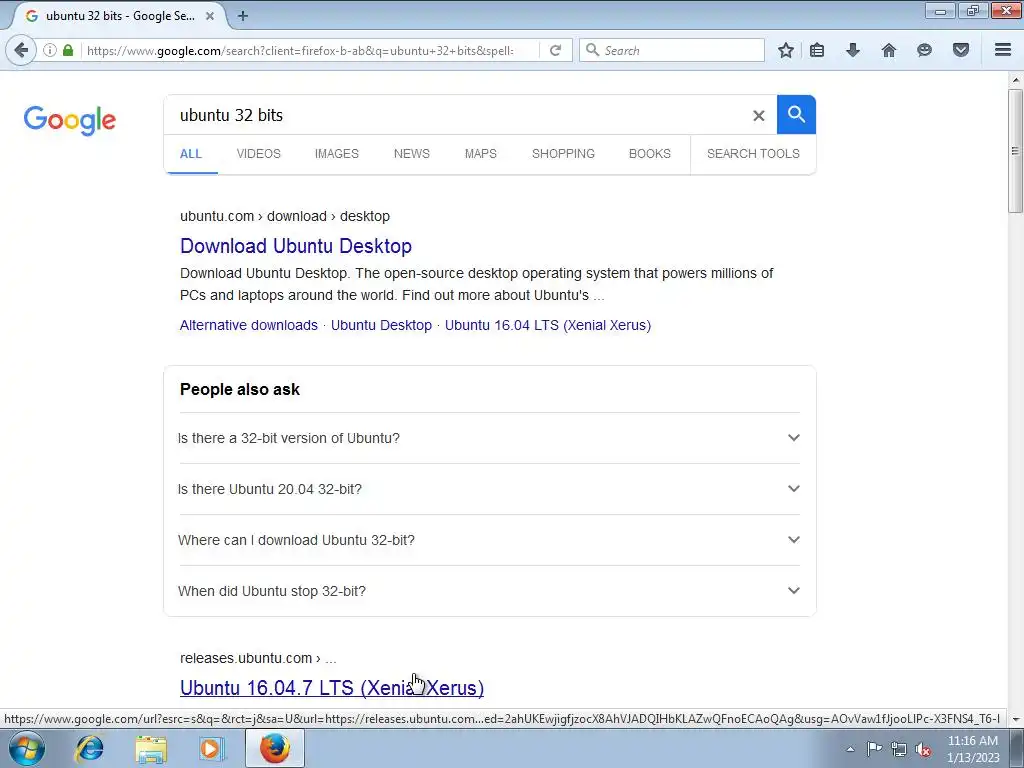Open the Firefox hamburger menu
1024x768 pixels.
(1003, 50)
